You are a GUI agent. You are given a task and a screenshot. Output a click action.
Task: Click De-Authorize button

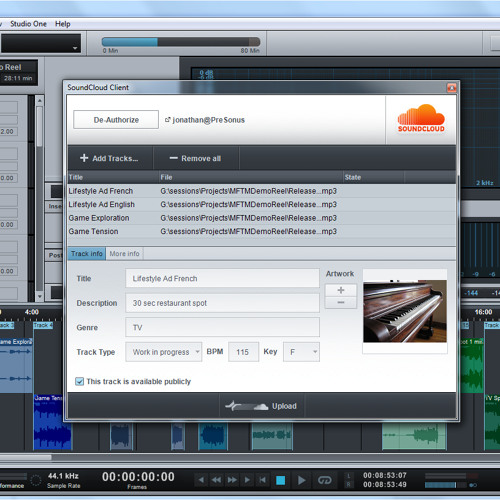pos(116,120)
